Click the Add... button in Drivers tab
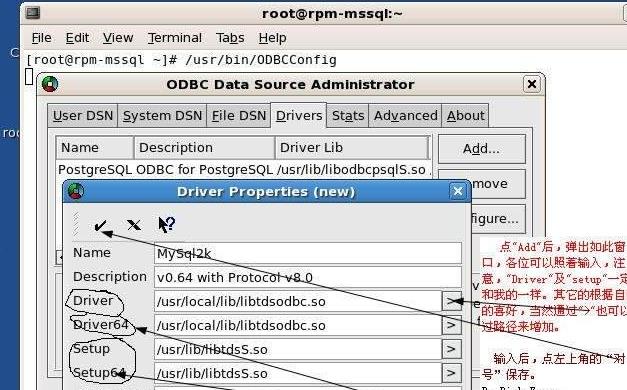Image resolution: width=627 pixels, height=390 pixels. pyautogui.click(x=481, y=149)
